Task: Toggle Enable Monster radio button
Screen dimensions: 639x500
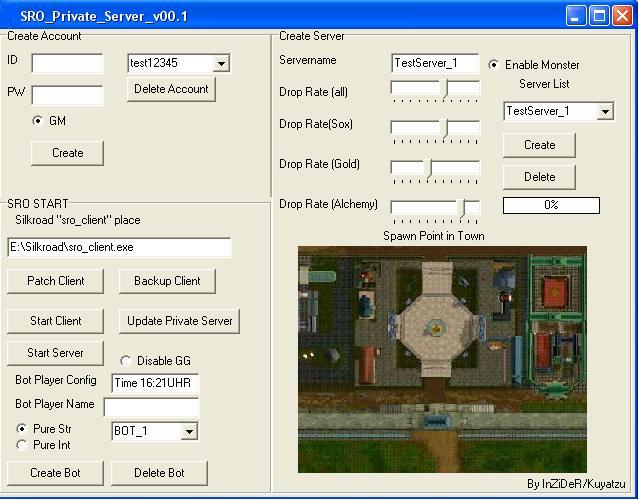Action: click(494, 65)
